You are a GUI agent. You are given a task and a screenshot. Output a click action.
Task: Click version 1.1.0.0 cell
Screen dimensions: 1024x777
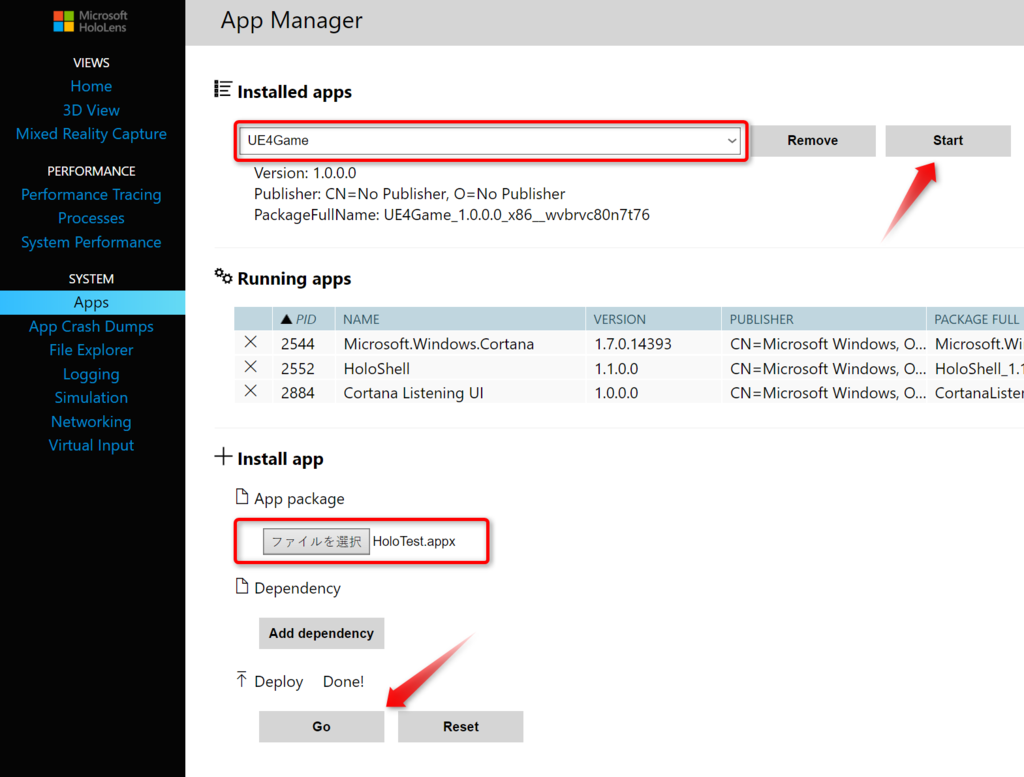pyautogui.click(x=616, y=369)
